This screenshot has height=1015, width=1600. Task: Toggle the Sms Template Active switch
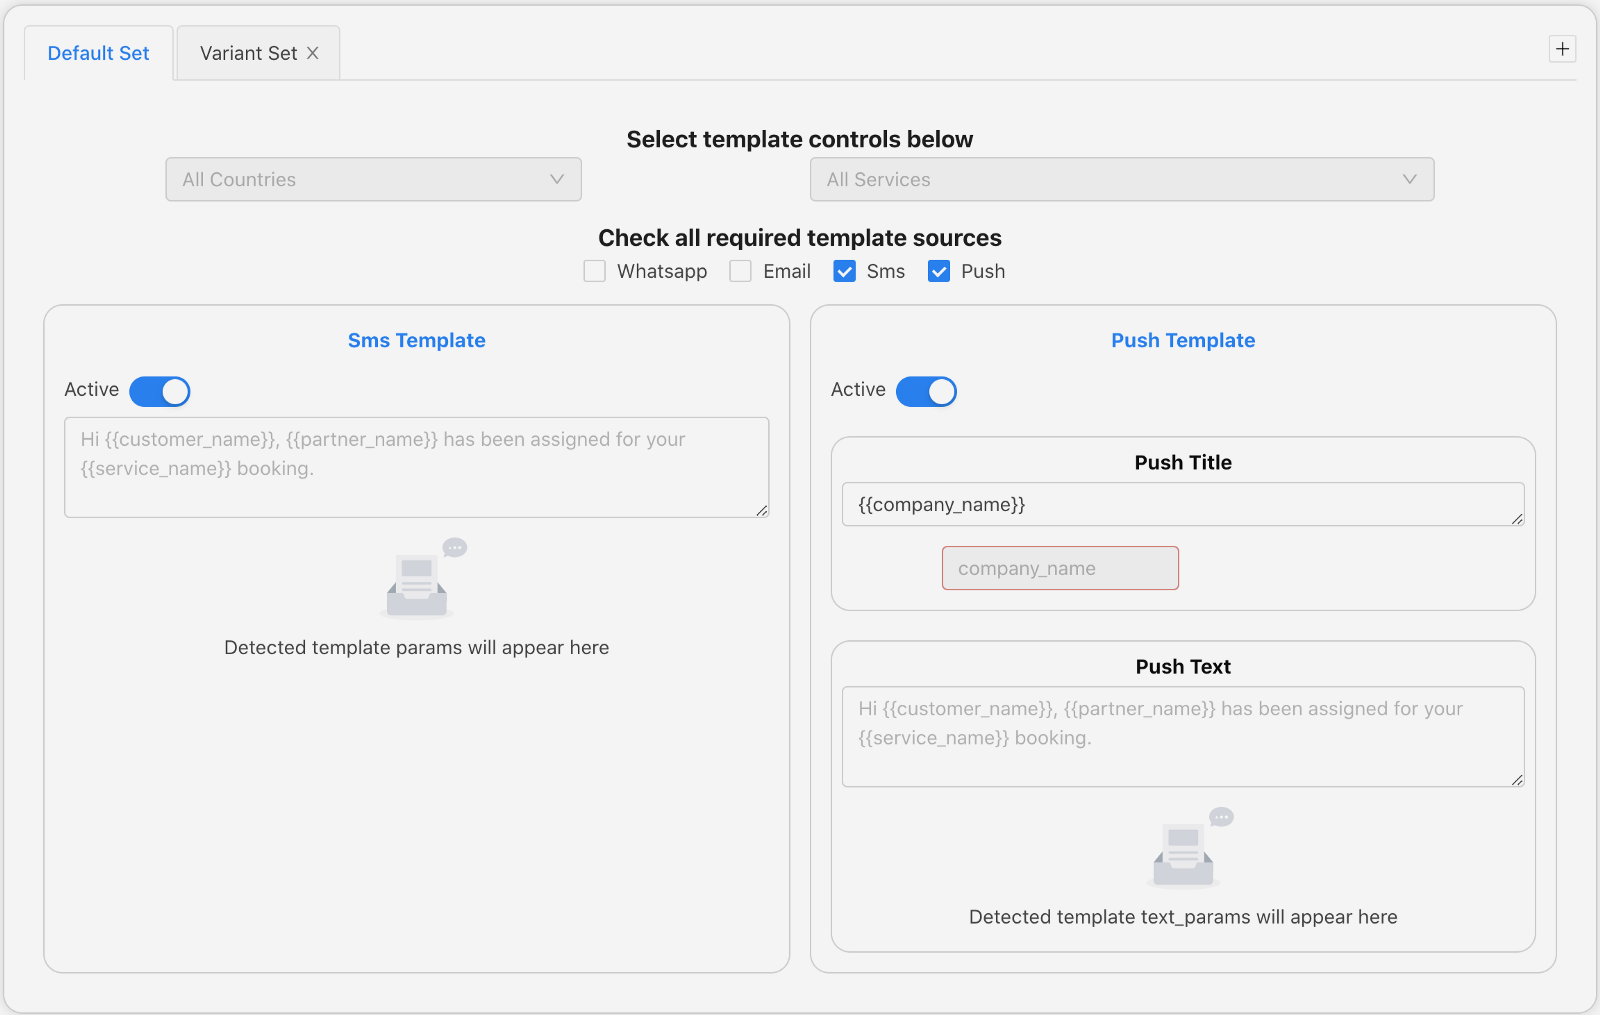coord(160,391)
